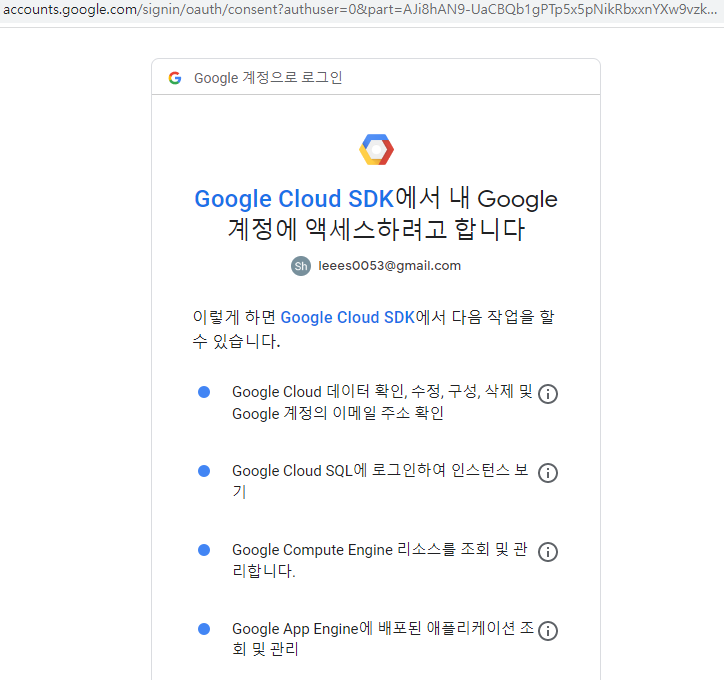Click the Sh account avatar
724x680 pixels.
click(301, 266)
